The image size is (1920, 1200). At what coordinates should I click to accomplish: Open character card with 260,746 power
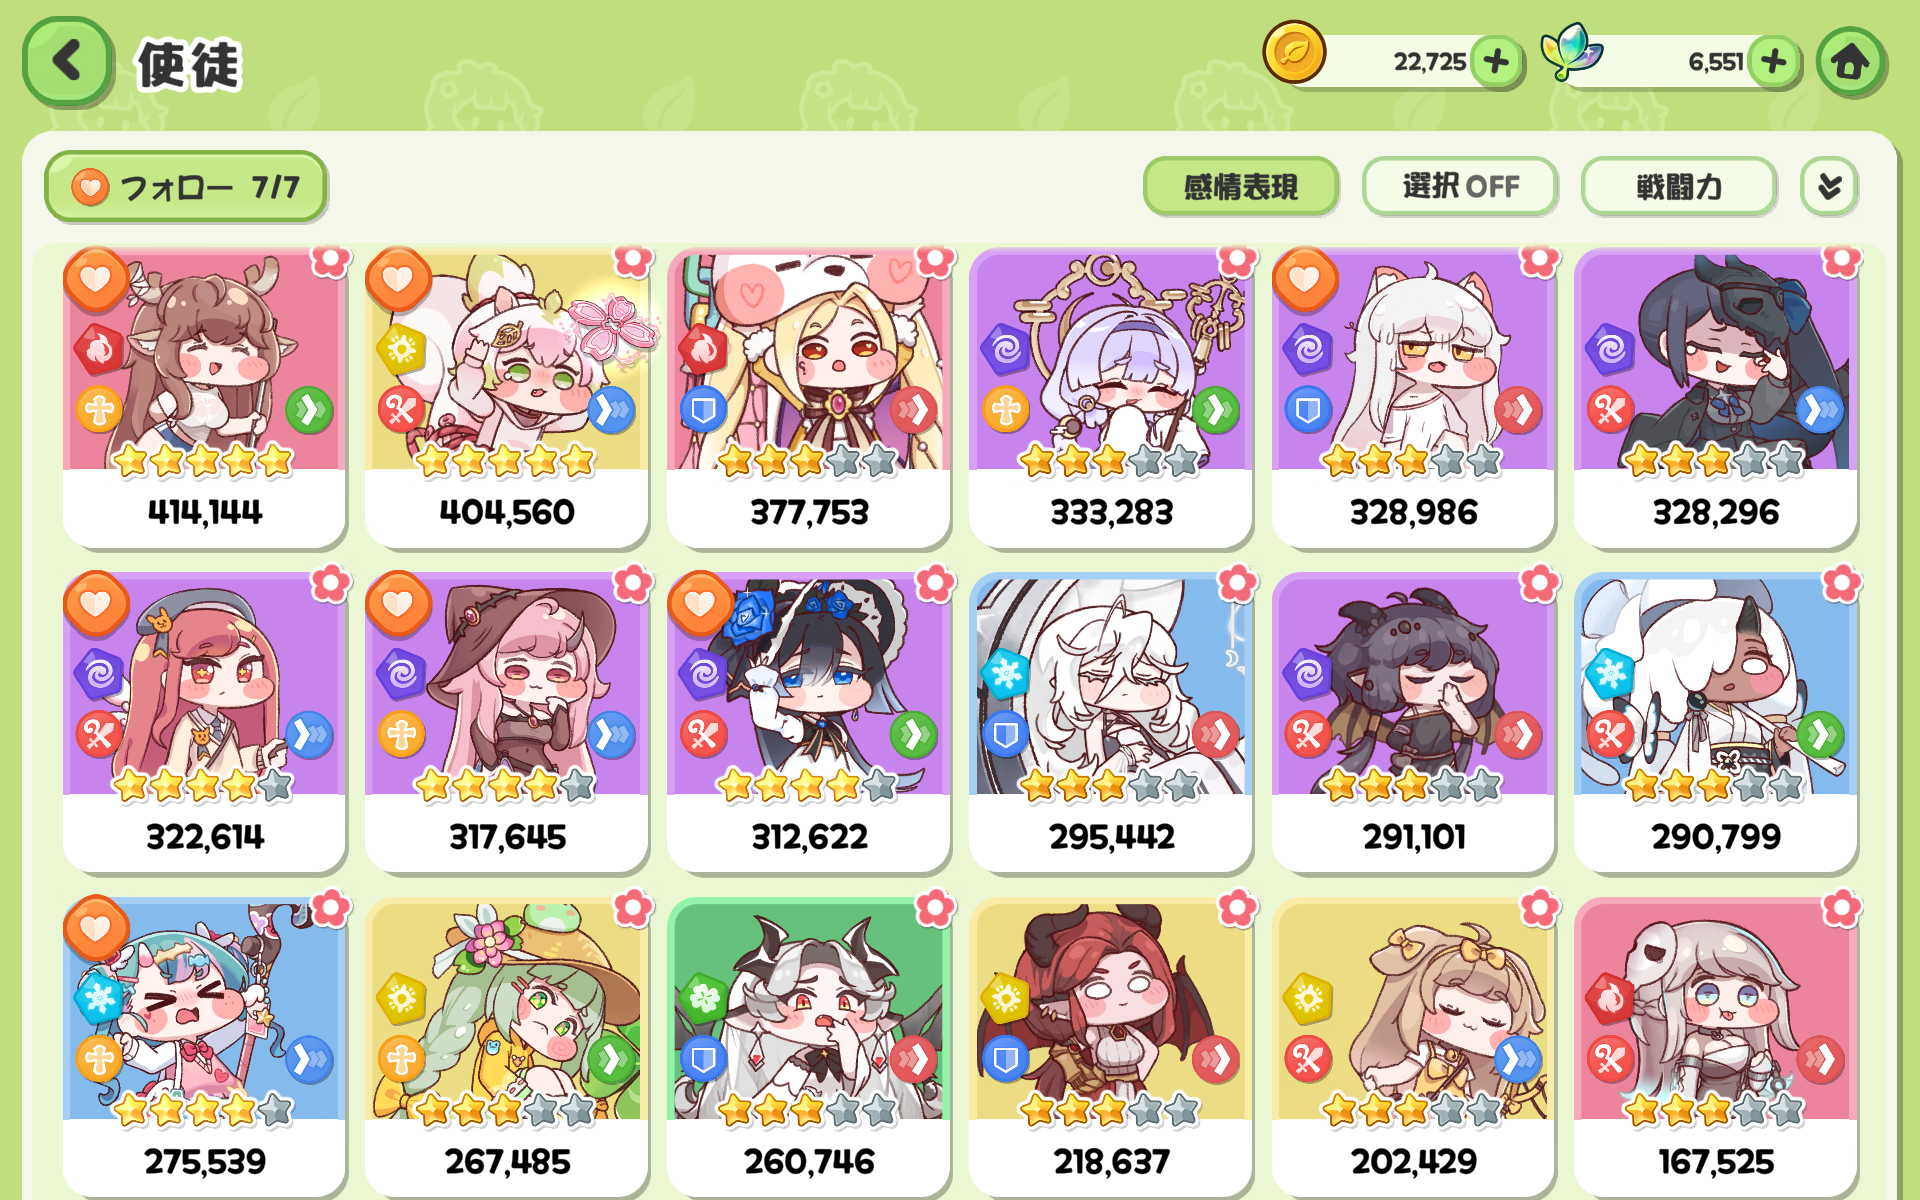click(x=809, y=1047)
